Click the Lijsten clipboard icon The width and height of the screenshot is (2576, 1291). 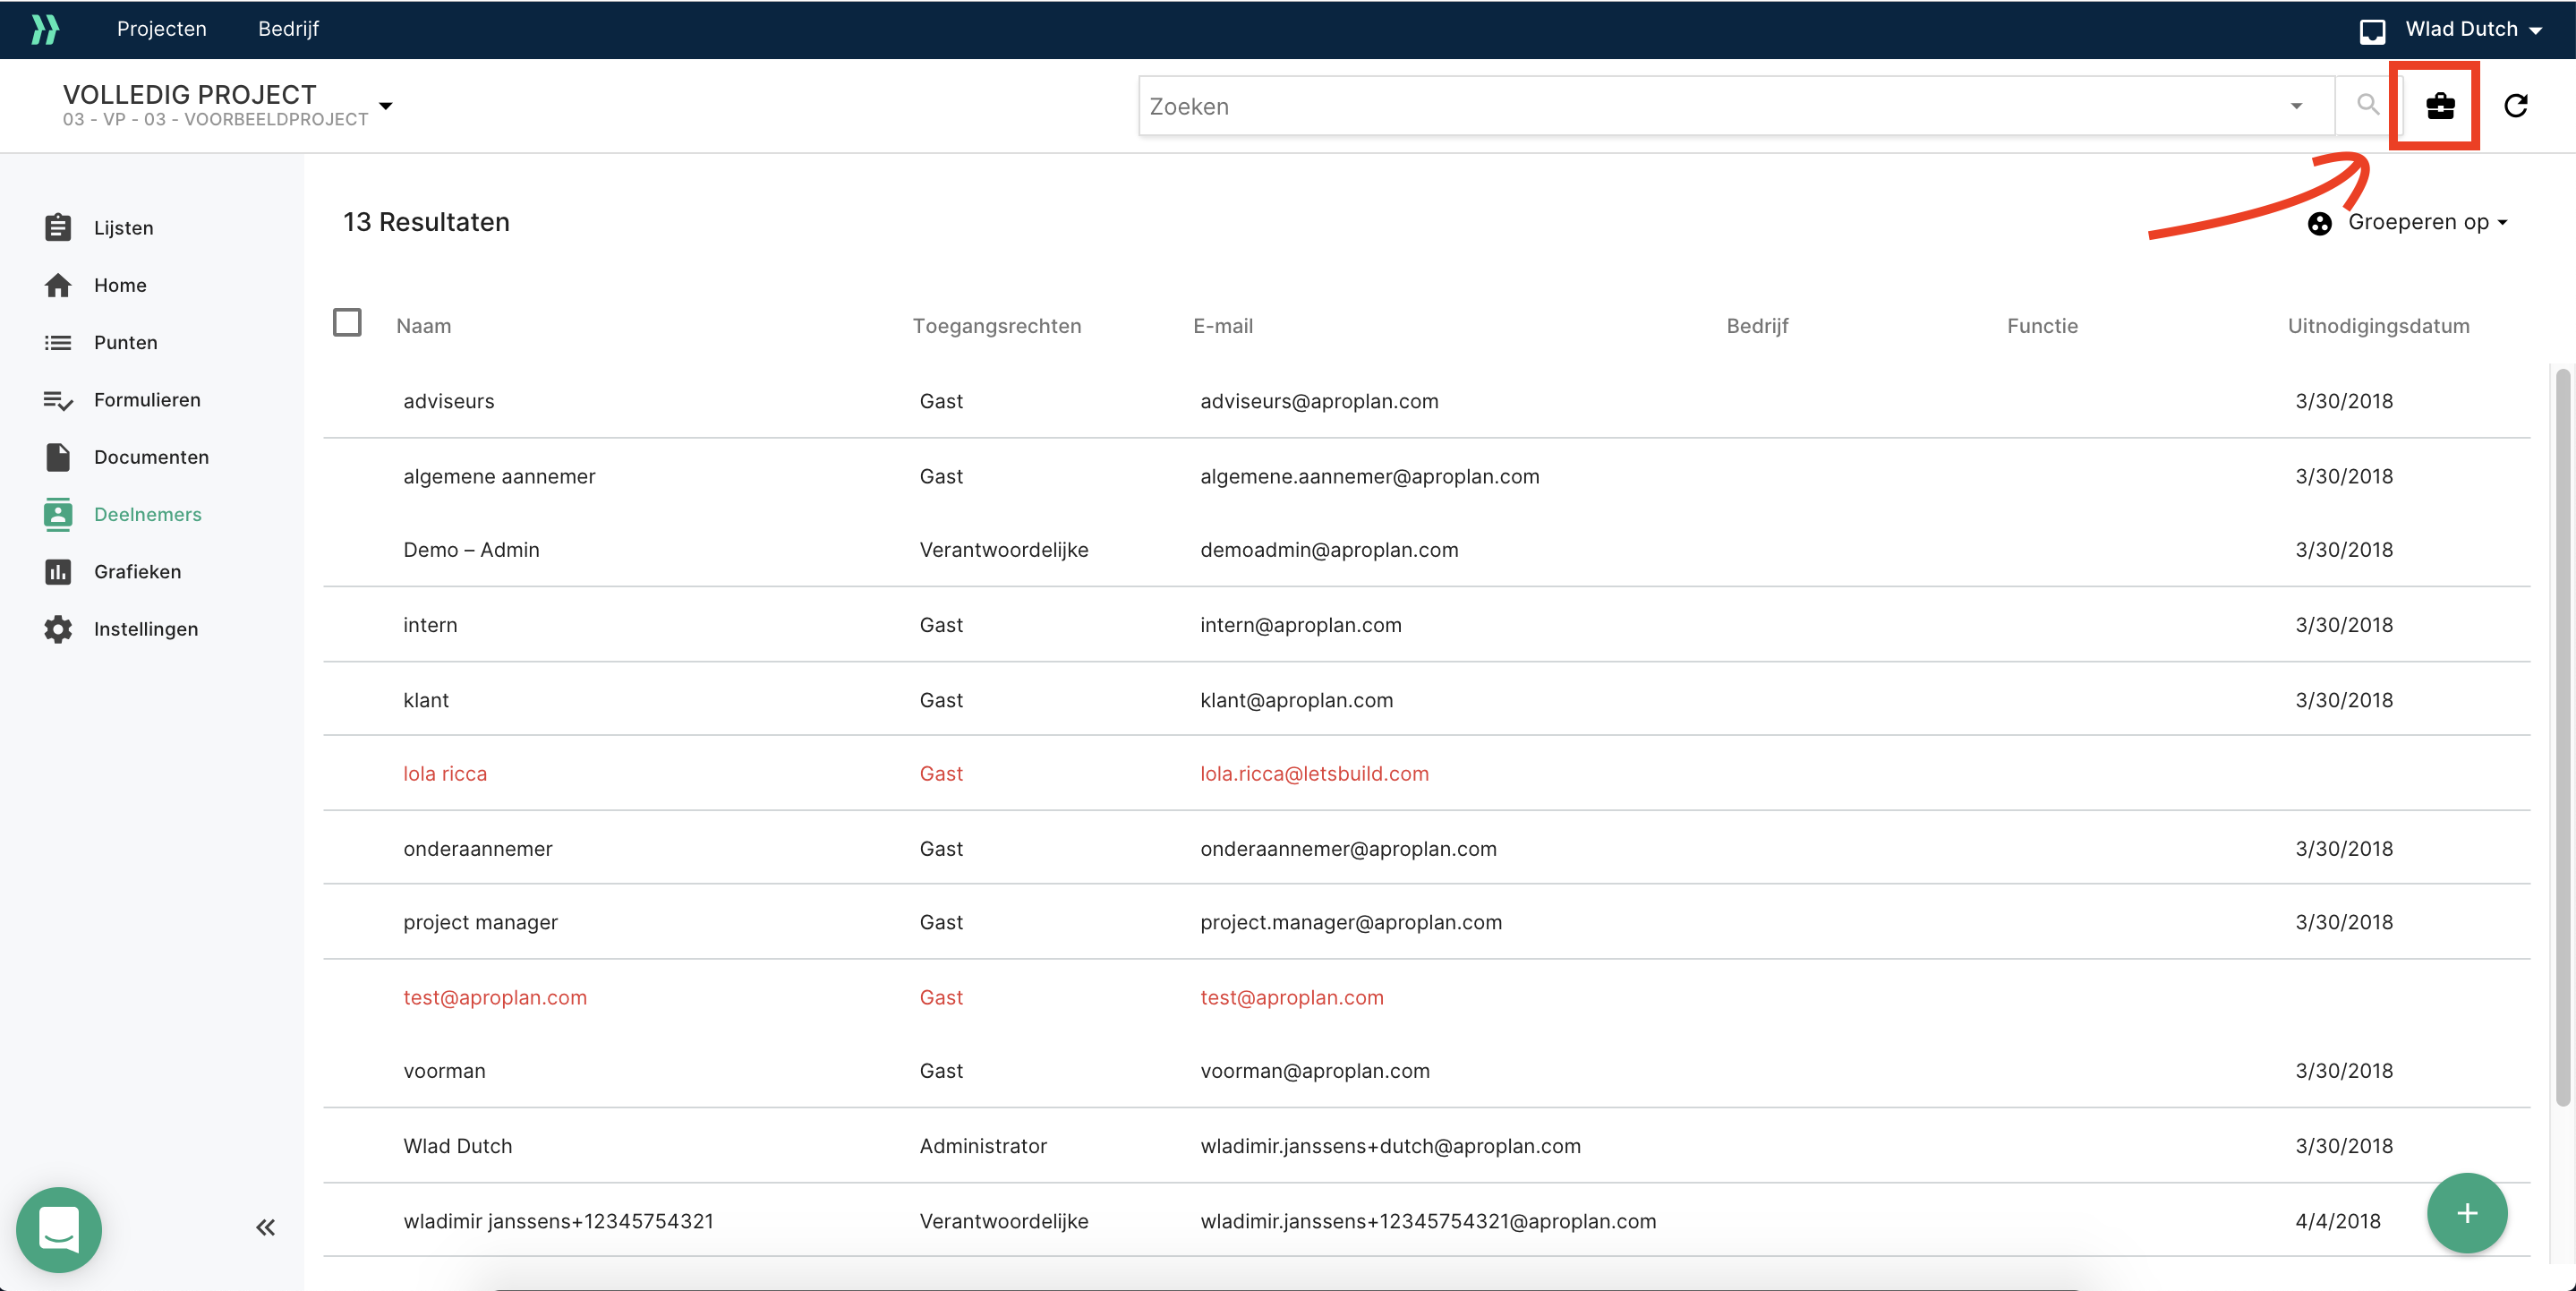point(58,227)
